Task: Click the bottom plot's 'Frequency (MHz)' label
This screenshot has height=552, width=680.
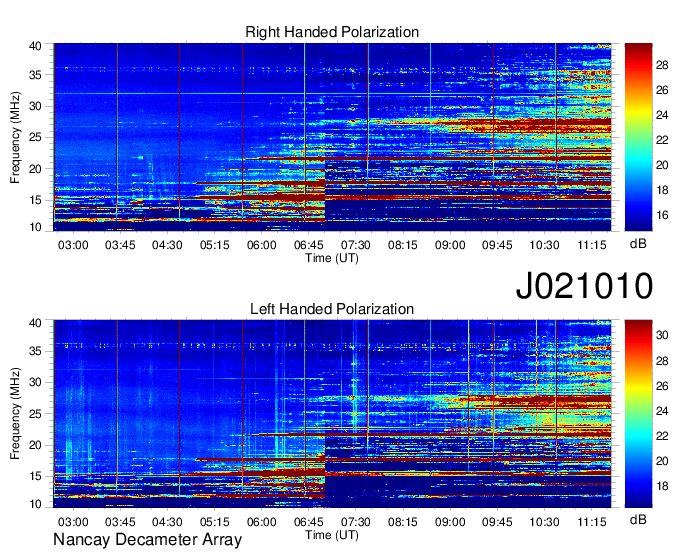Action: [15, 414]
